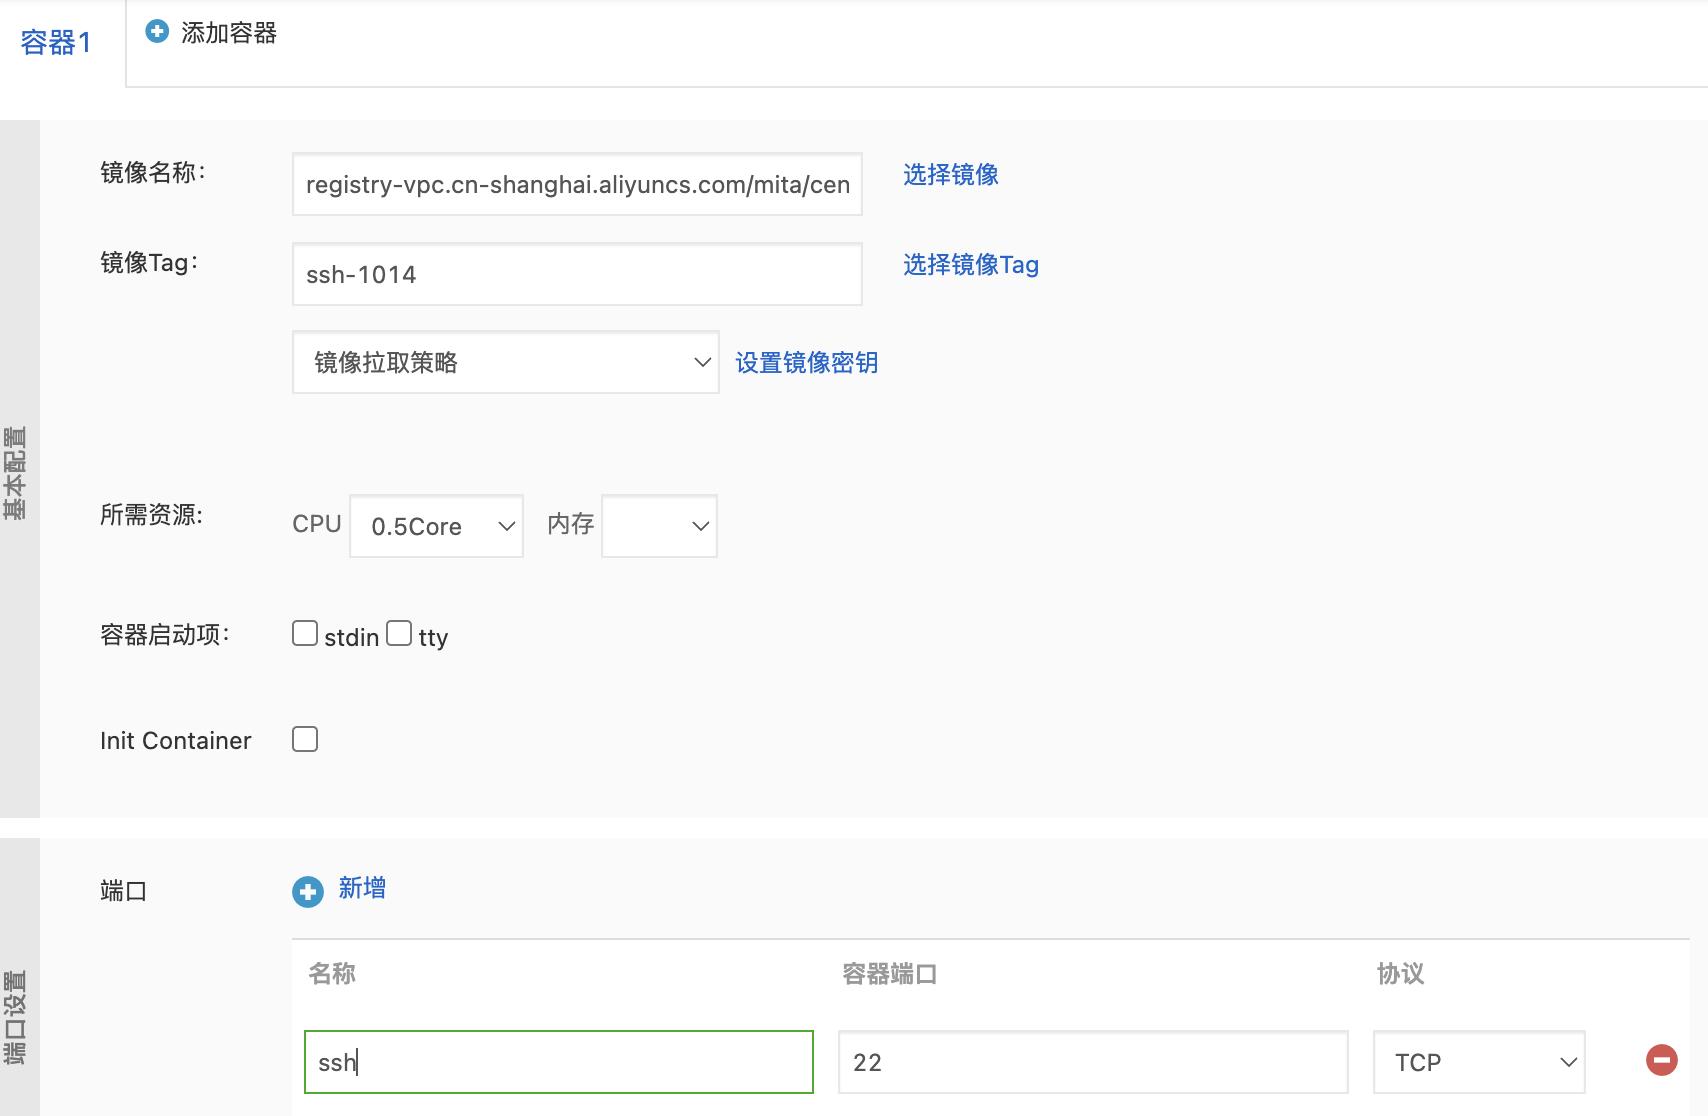The height and width of the screenshot is (1116, 1708).
Task: Click the 设置镜像密钥 link
Action: [807, 363]
